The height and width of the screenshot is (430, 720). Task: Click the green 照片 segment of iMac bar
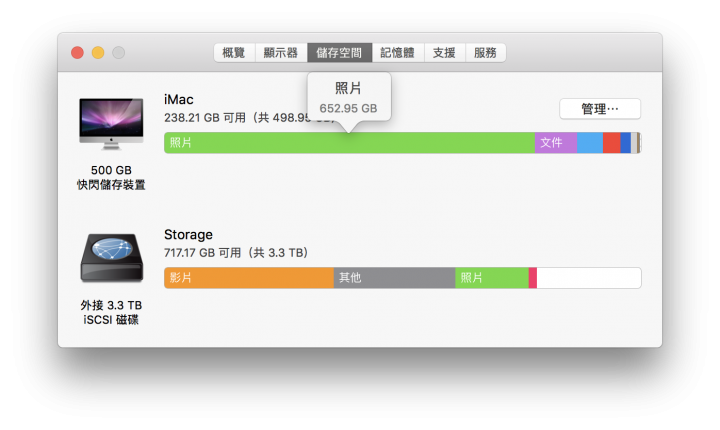click(349, 143)
